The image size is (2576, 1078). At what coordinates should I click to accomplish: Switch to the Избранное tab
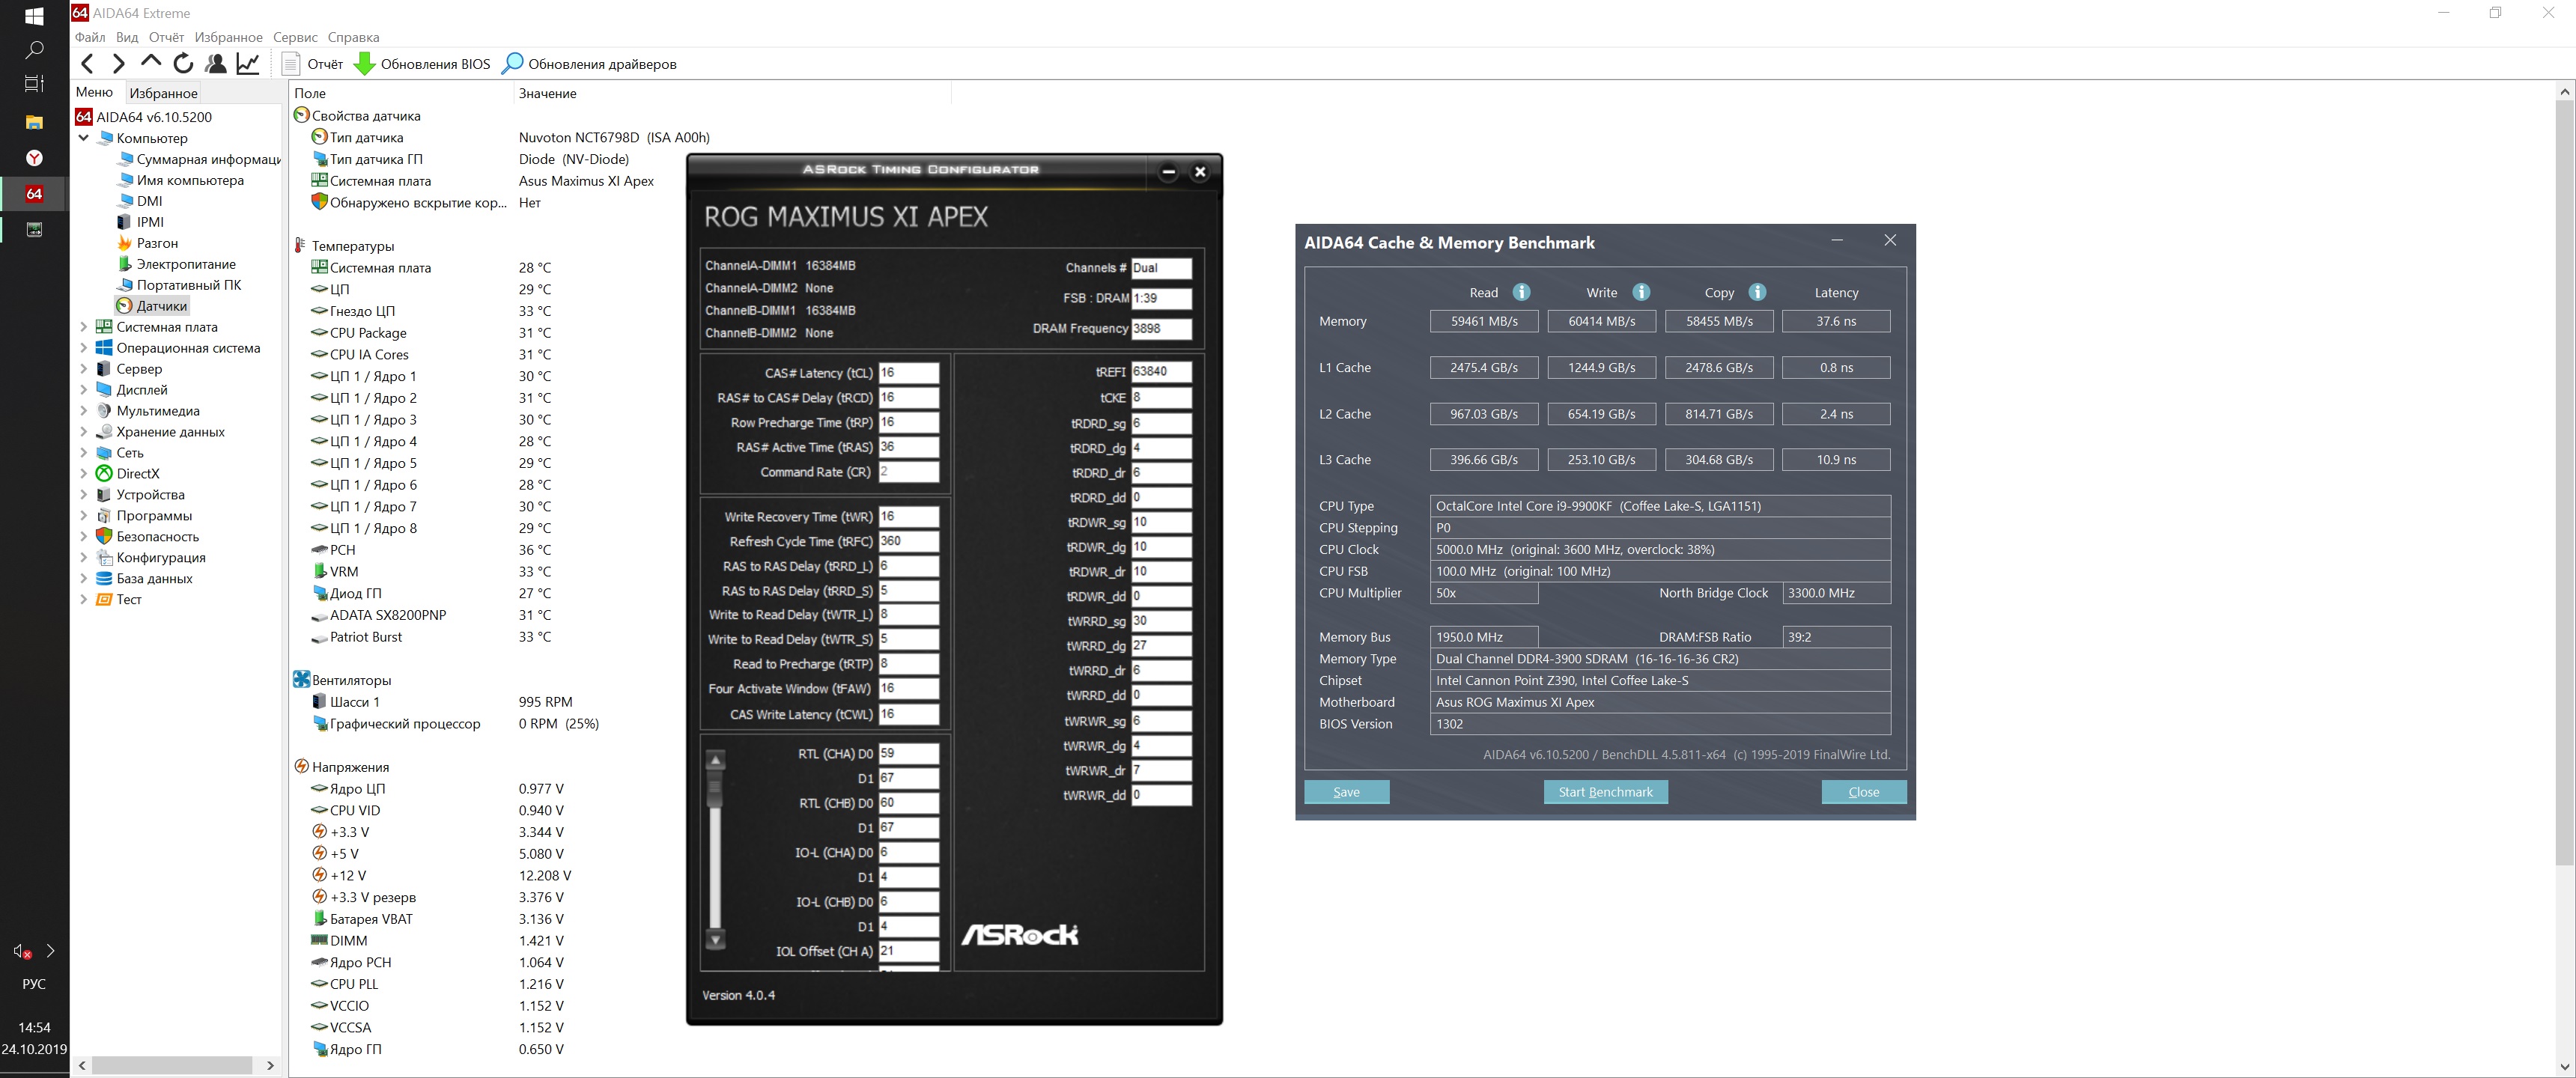click(x=163, y=93)
